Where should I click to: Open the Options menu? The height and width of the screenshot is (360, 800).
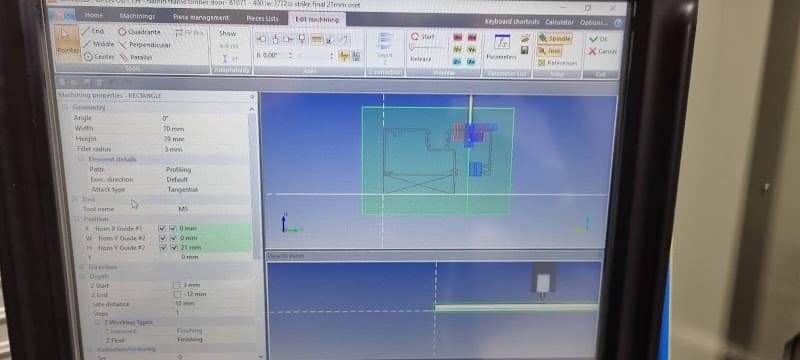click(x=593, y=22)
